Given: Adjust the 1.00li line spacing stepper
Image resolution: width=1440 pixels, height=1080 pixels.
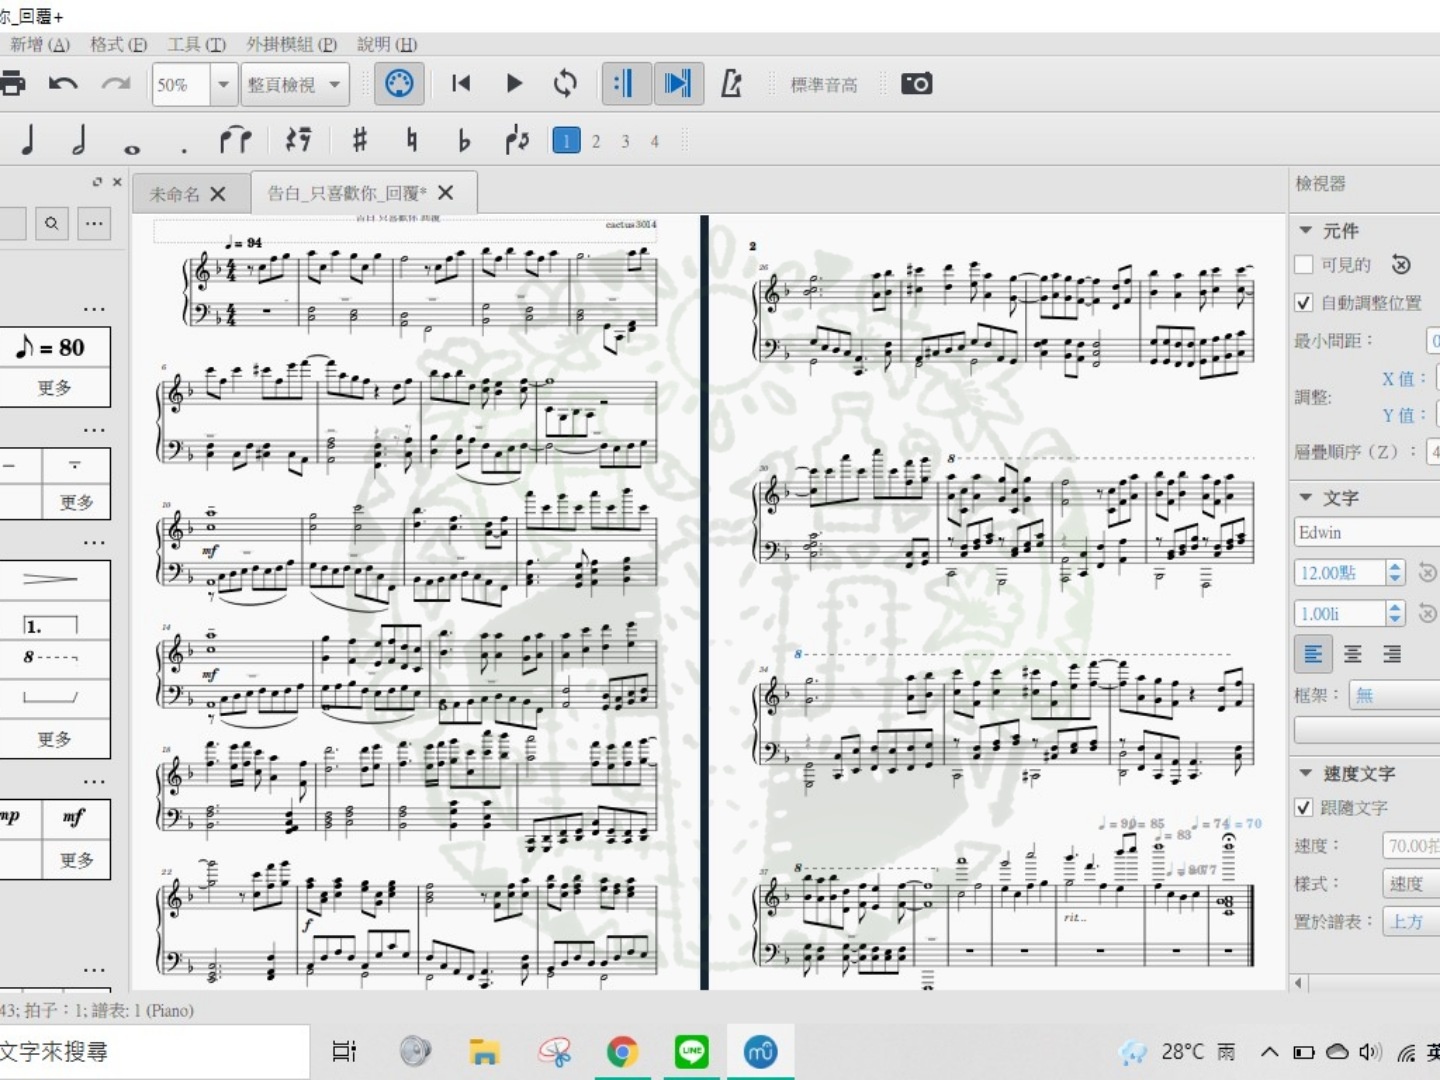Looking at the screenshot, I should pos(1395,613).
